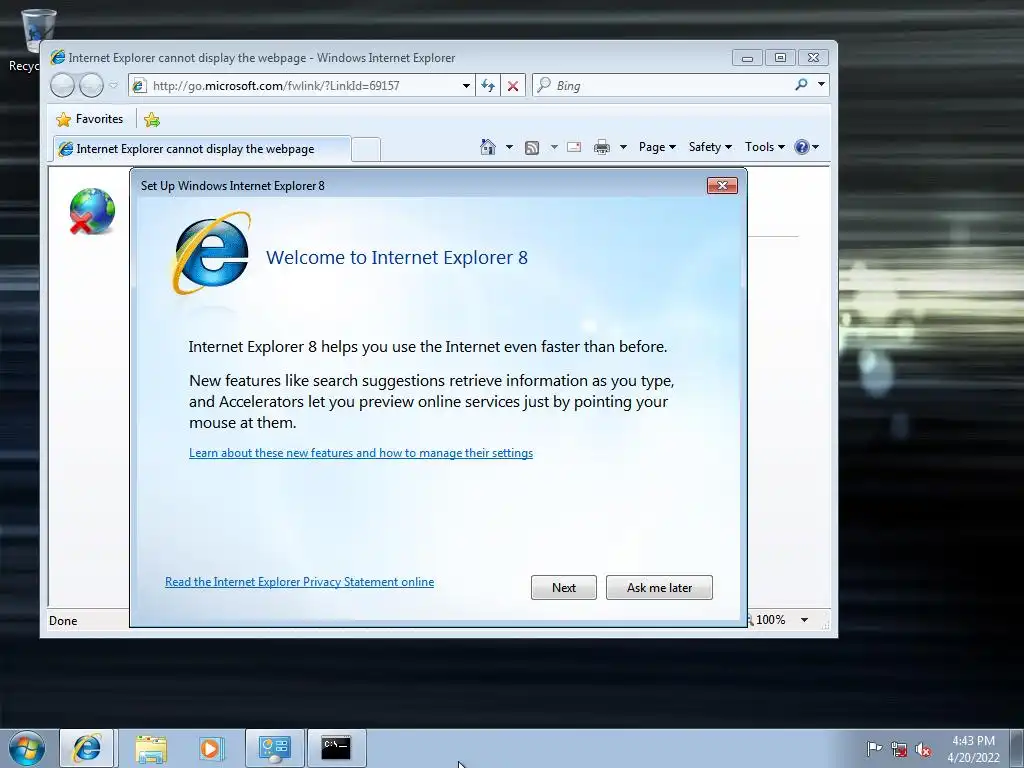Open the Page menu
Image resolution: width=1024 pixels, height=768 pixels.
[657, 147]
